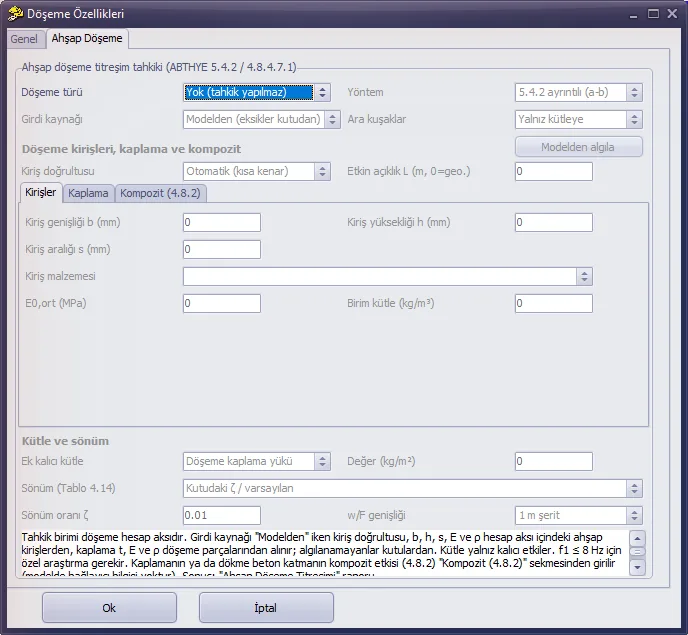The image size is (688, 635).
Task: Close the Döşeme Özellikleri dialog
Action: (x=672, y=14)
